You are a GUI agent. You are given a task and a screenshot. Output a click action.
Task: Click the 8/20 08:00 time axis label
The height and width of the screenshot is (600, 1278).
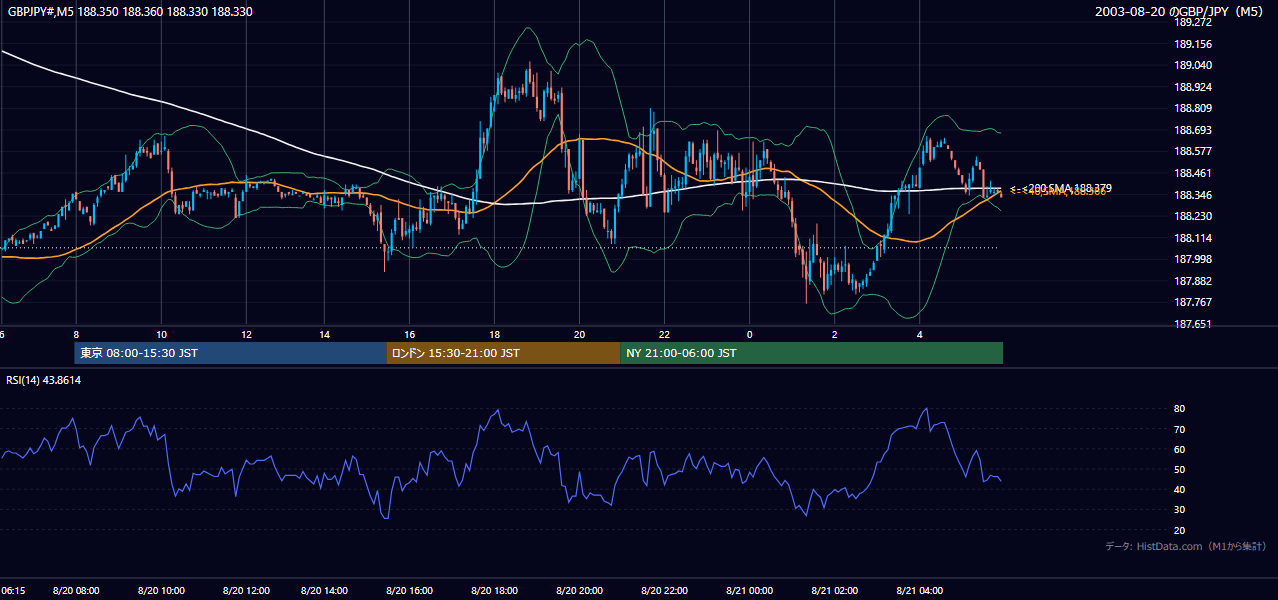tap(75, 591)
